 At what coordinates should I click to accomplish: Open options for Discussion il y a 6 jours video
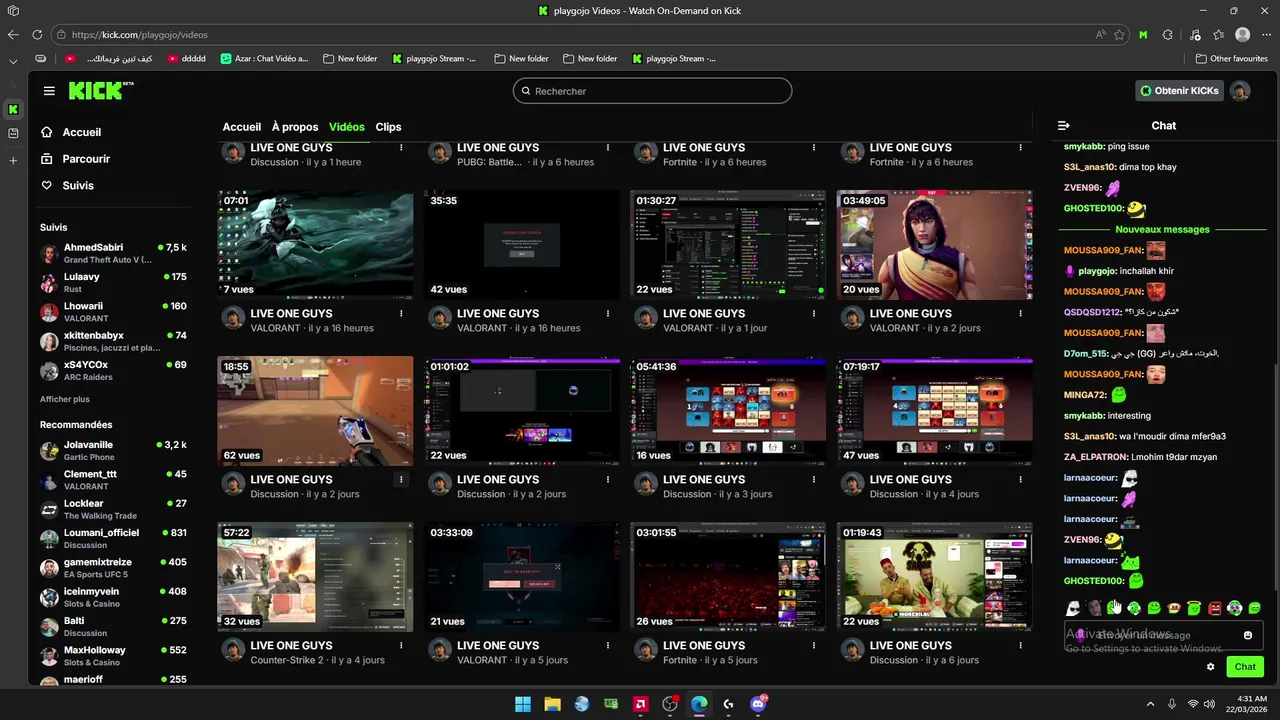(1020, 645)
